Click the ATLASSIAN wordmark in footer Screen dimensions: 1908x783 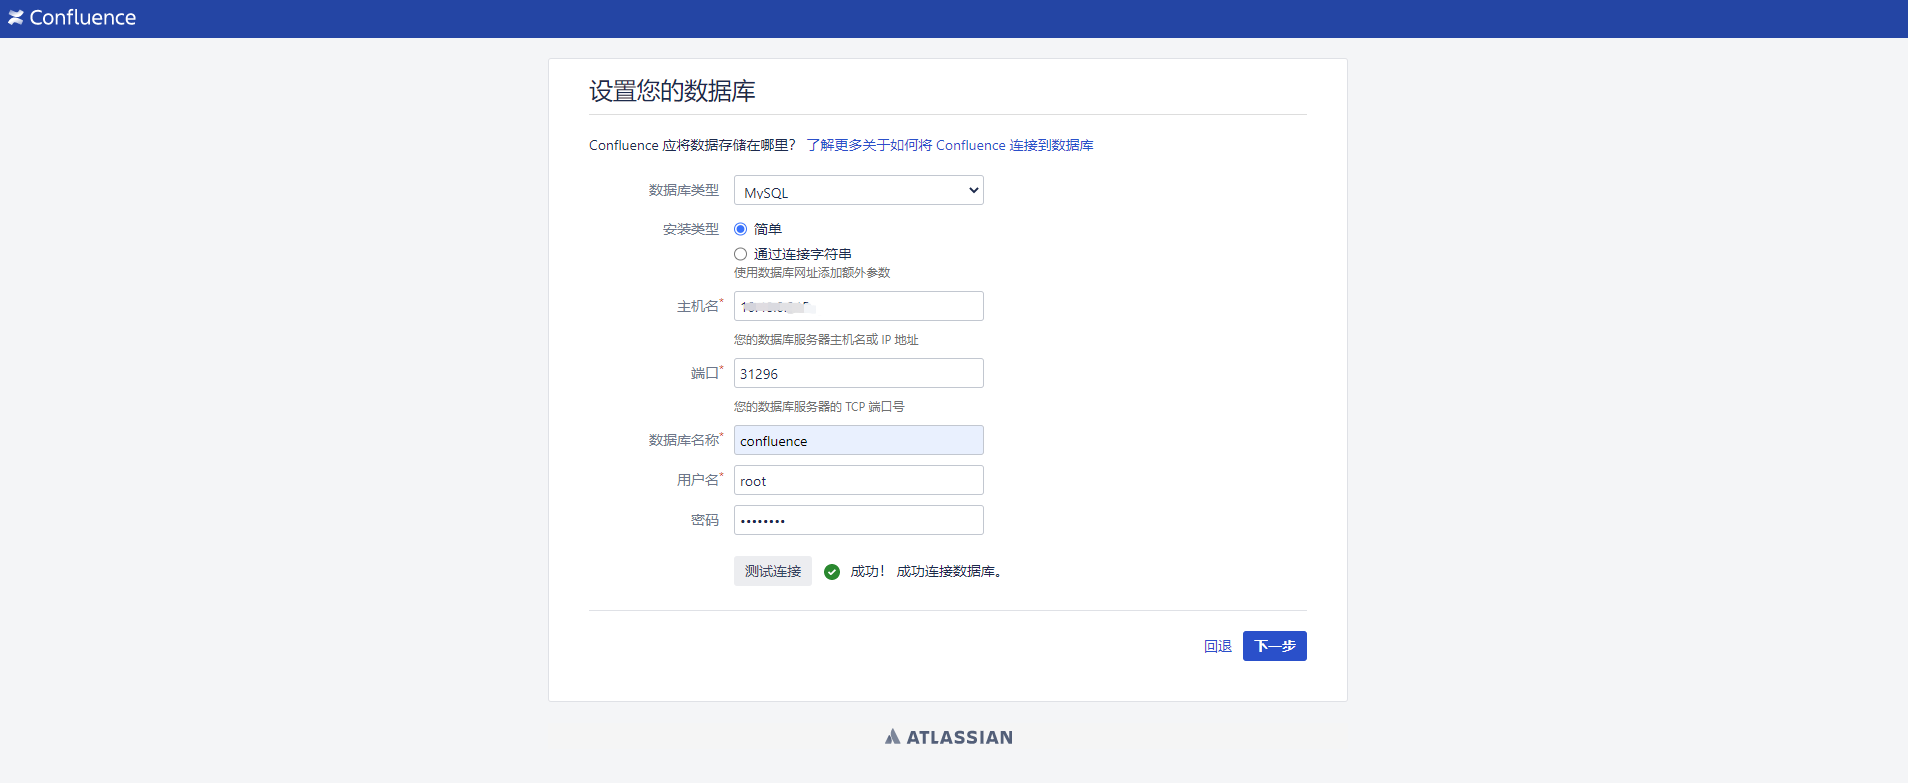click(959, 738)
